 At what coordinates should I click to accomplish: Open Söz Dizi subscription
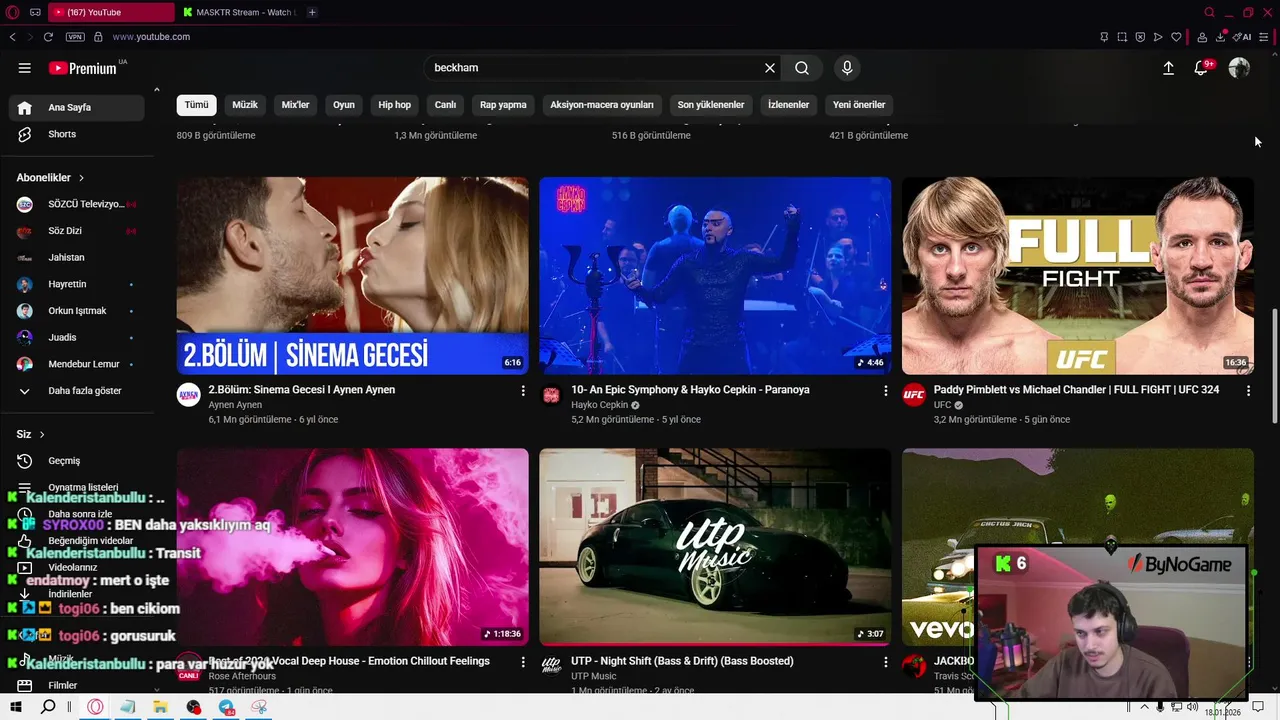click(x=78, y=231)
